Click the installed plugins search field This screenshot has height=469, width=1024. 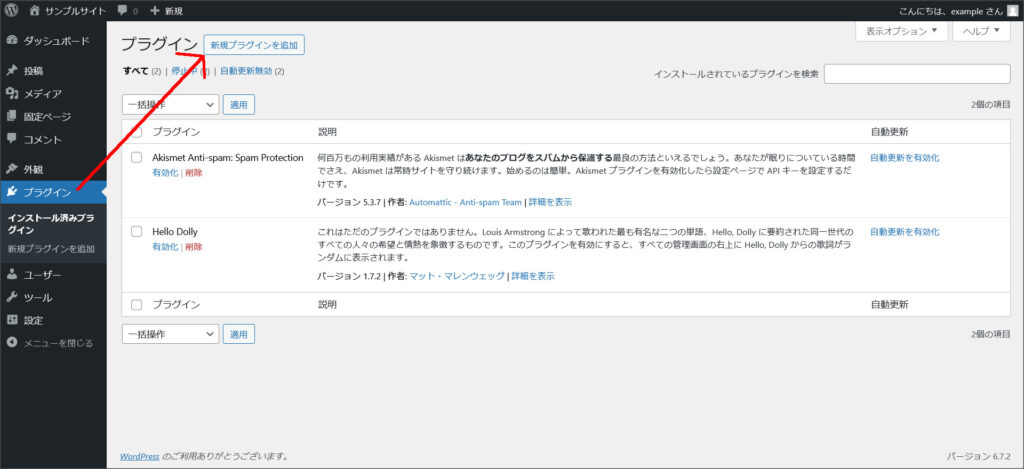(x=916, y=74)
